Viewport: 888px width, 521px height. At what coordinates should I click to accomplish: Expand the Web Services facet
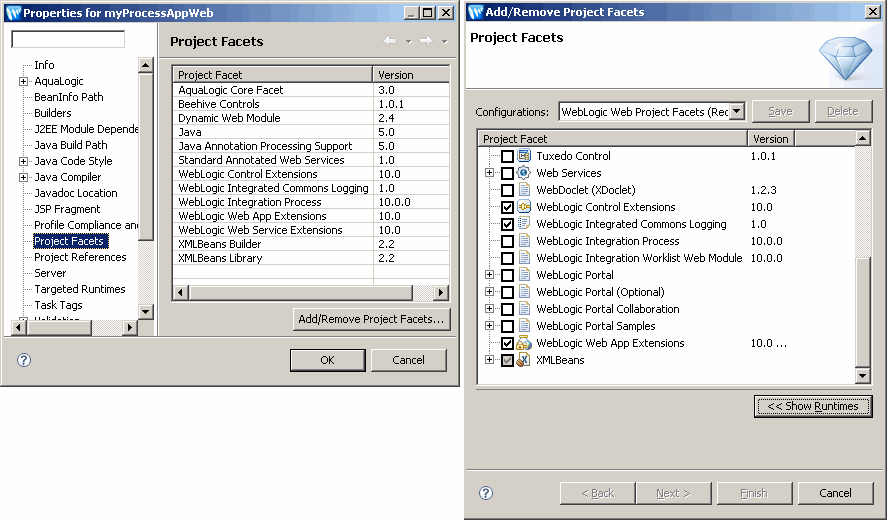[x=489, y=173]
